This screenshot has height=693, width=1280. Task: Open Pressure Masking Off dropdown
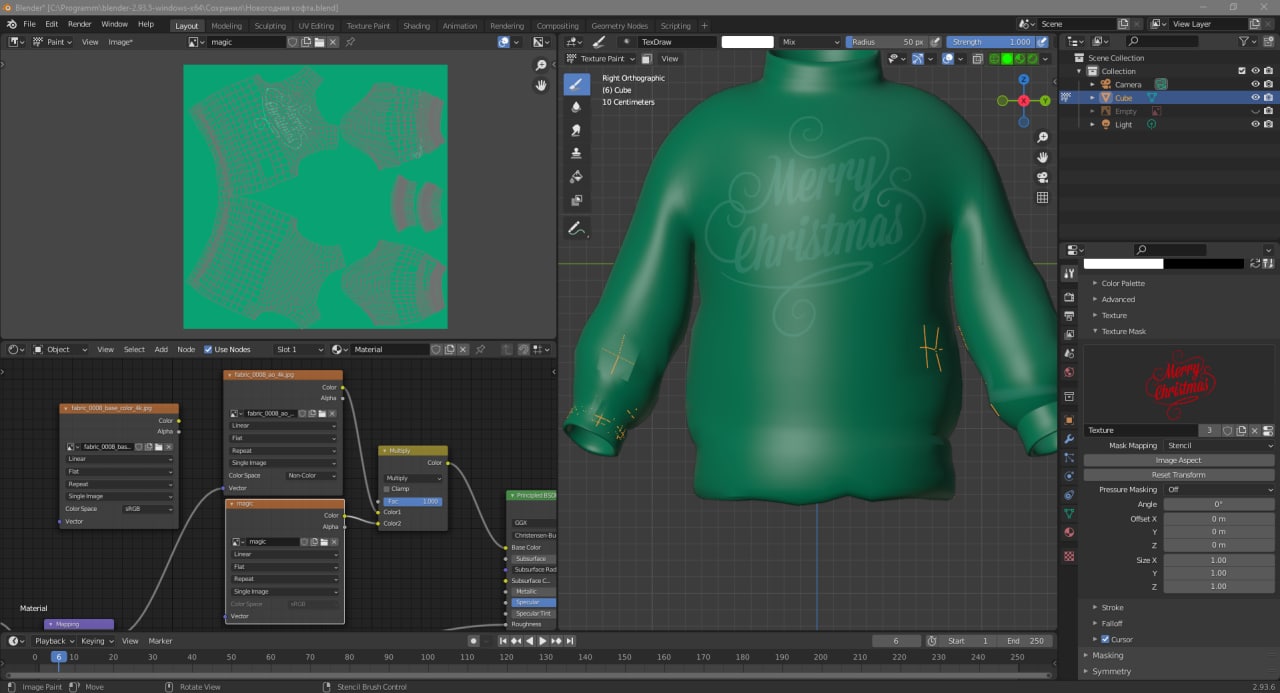click(x=1219, y=489)
